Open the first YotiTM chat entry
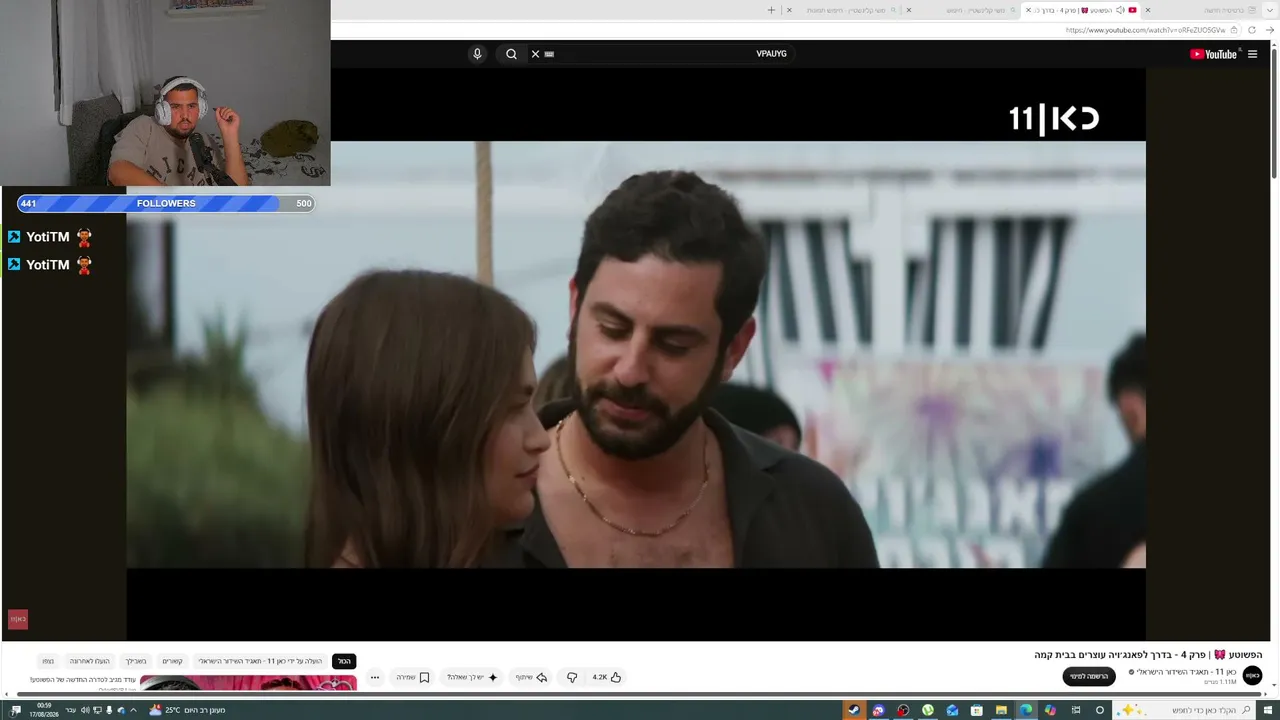Image resolution: width=1280 pixels, height=720 pixels. coord(50,237)
